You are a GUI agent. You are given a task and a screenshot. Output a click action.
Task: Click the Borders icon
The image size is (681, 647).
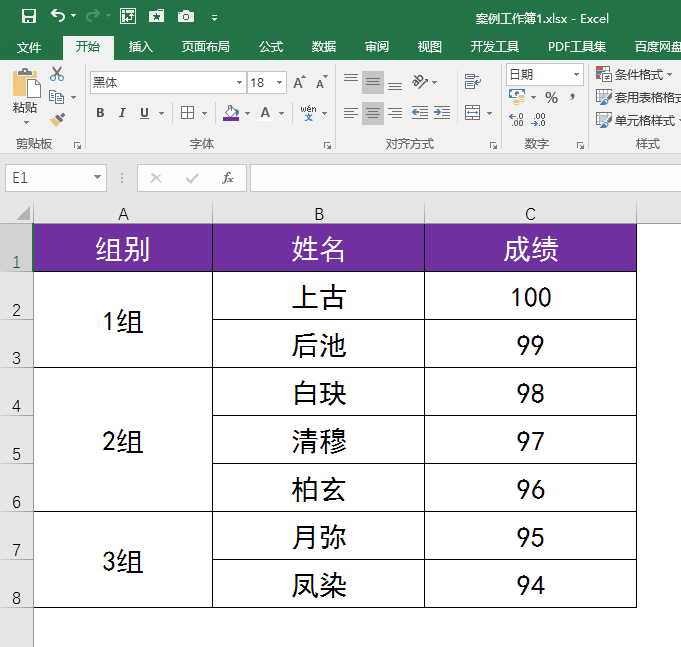click(188, 113)
